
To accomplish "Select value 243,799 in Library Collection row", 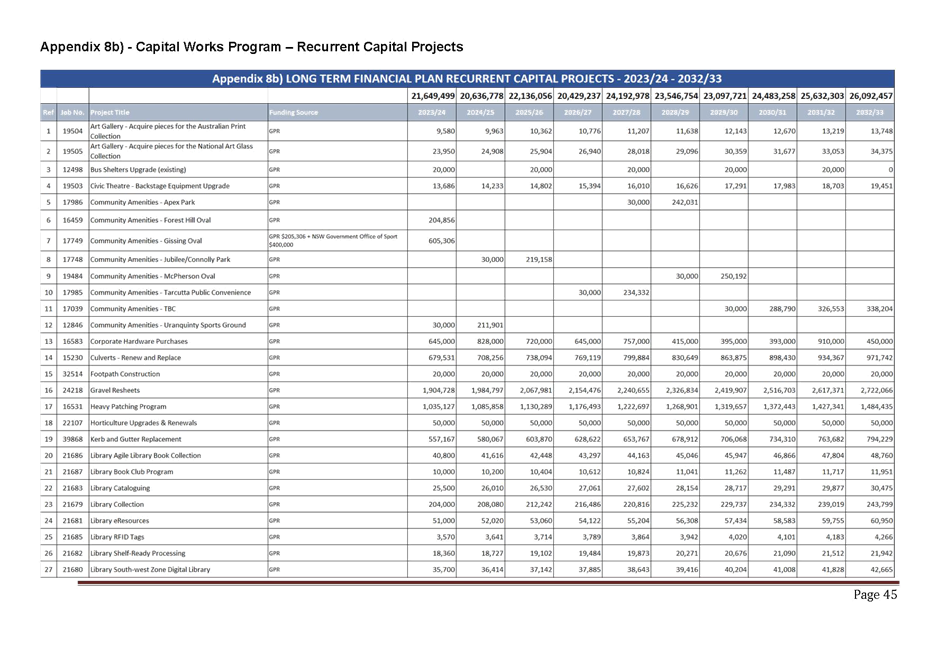I will [879, 504].
